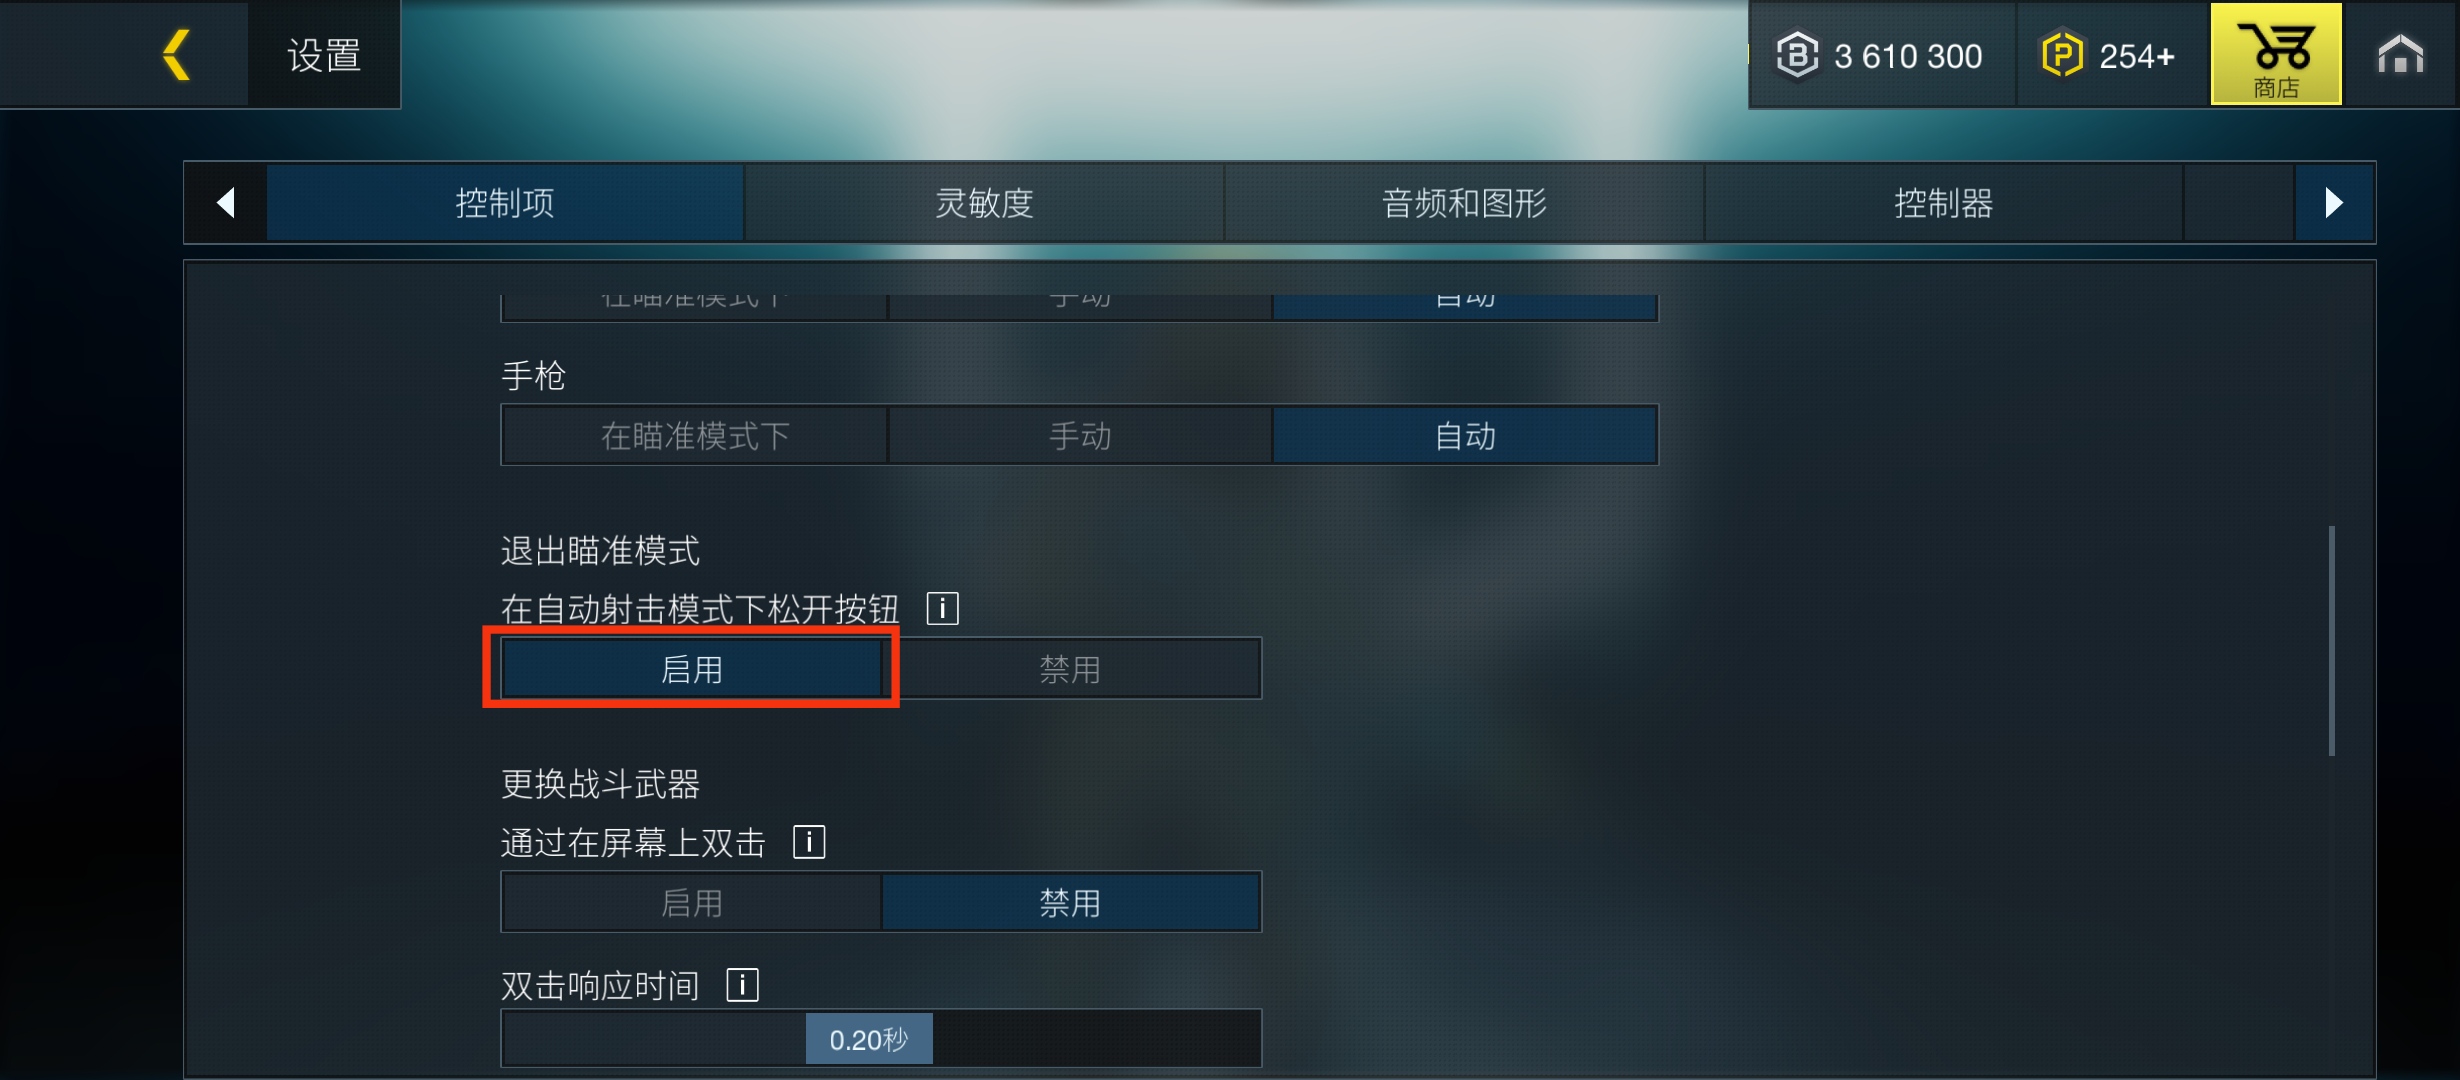2460x1080 pixels.
Task: Open info icon beside 在自动射击模式下松开按钮
Action: (x=942, y=608)
